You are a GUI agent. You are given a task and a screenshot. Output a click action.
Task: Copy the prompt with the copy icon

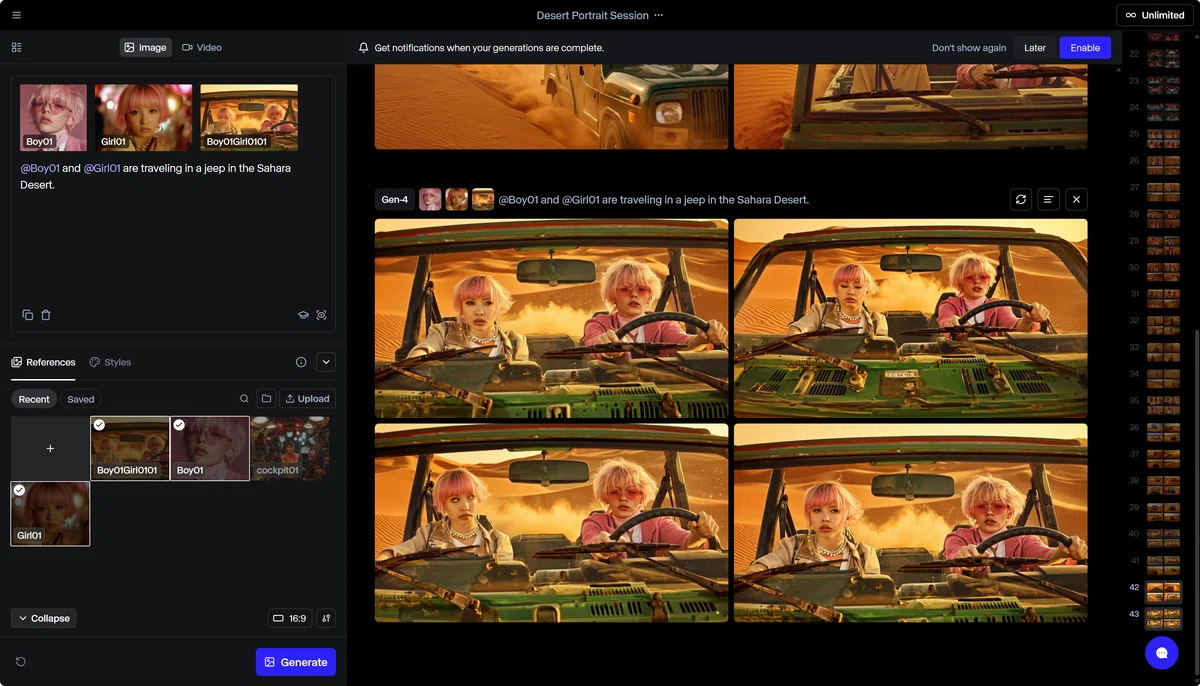tap(28, 315)
